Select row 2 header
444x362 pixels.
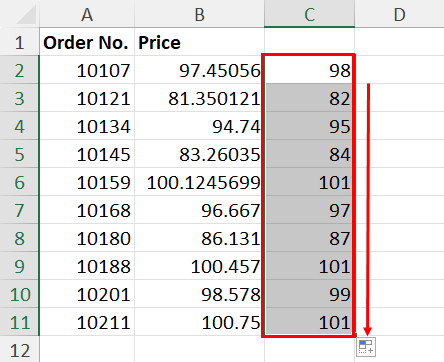tap(19, 70)
